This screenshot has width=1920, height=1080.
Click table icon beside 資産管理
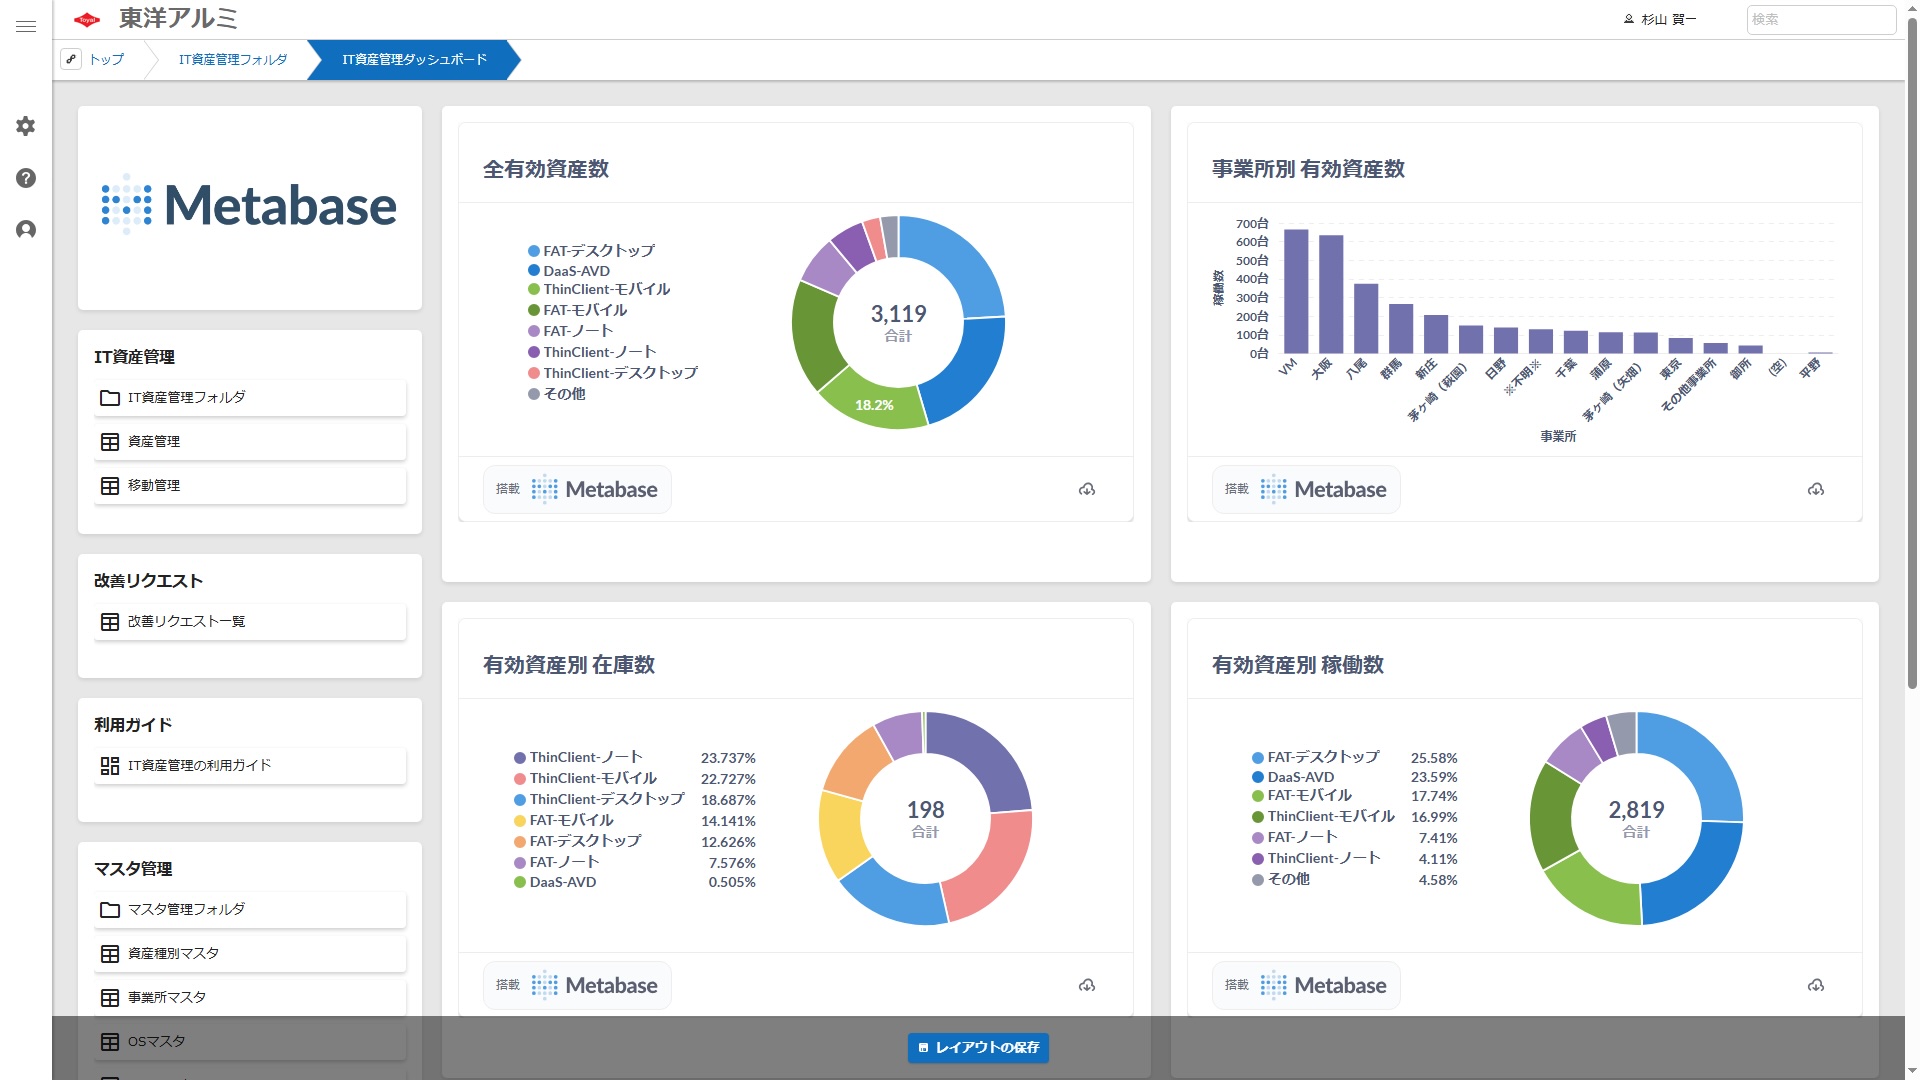110,442
